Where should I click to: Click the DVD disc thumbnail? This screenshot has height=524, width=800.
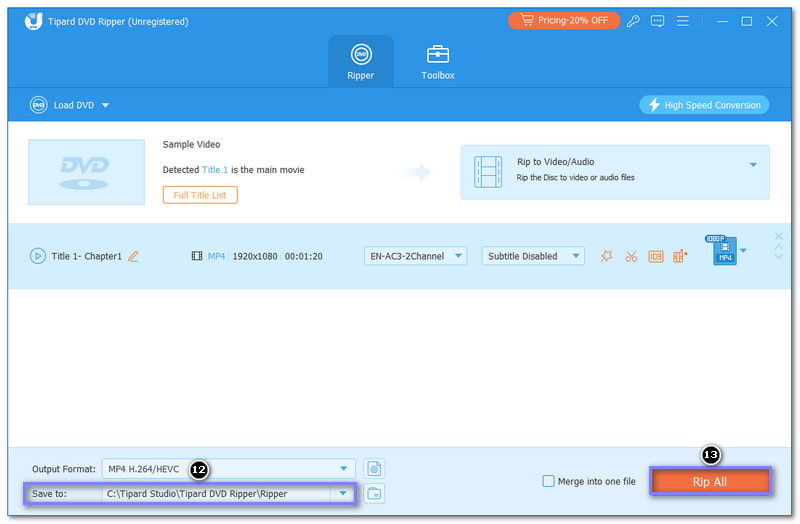[86, 172]
